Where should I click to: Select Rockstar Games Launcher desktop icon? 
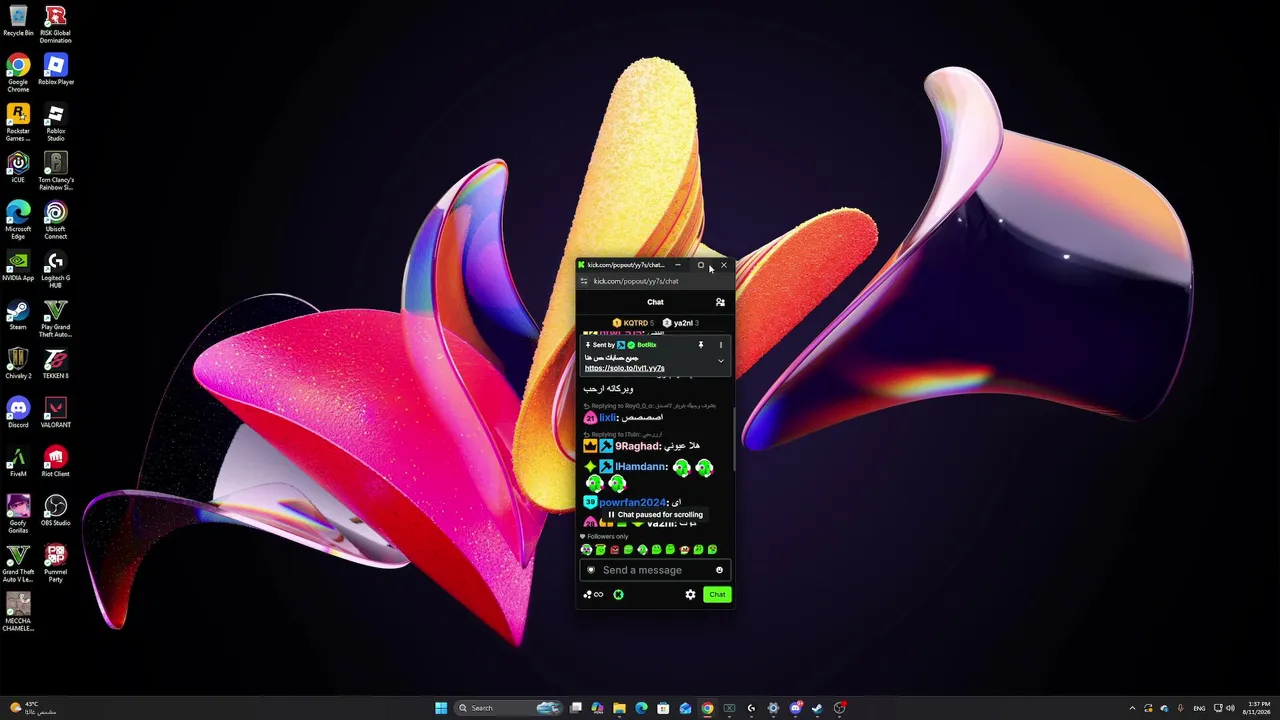pyautogui.click(x=18, y=122)
